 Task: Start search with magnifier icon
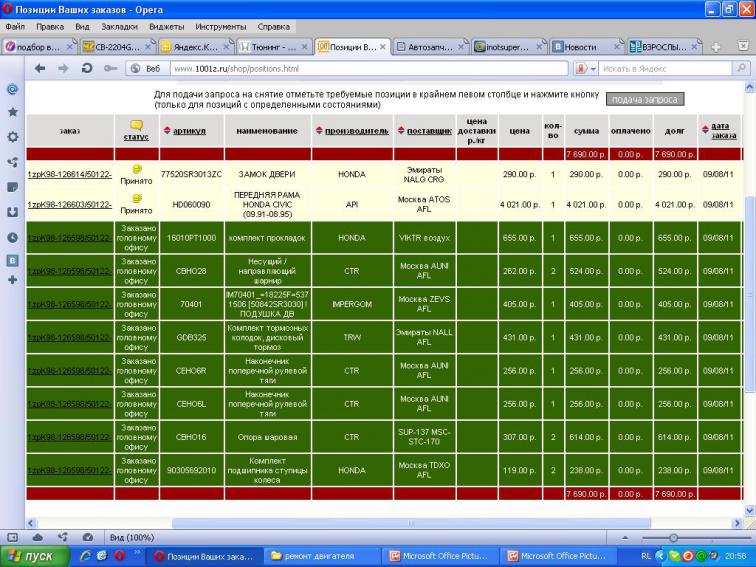[741, 68]
